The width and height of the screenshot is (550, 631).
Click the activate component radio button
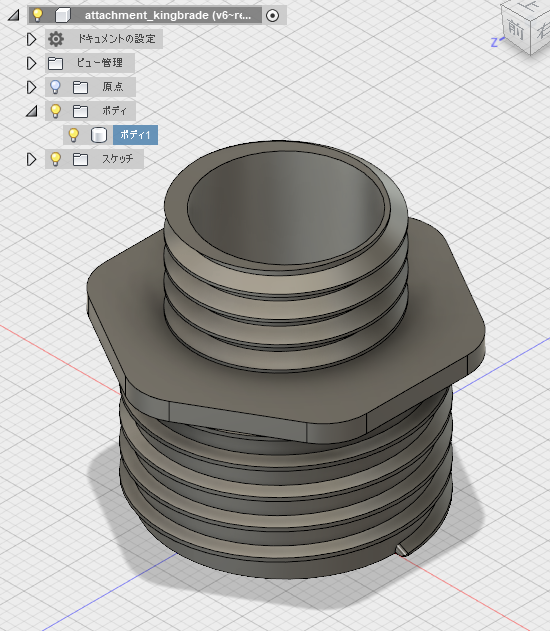pos(272,16)
